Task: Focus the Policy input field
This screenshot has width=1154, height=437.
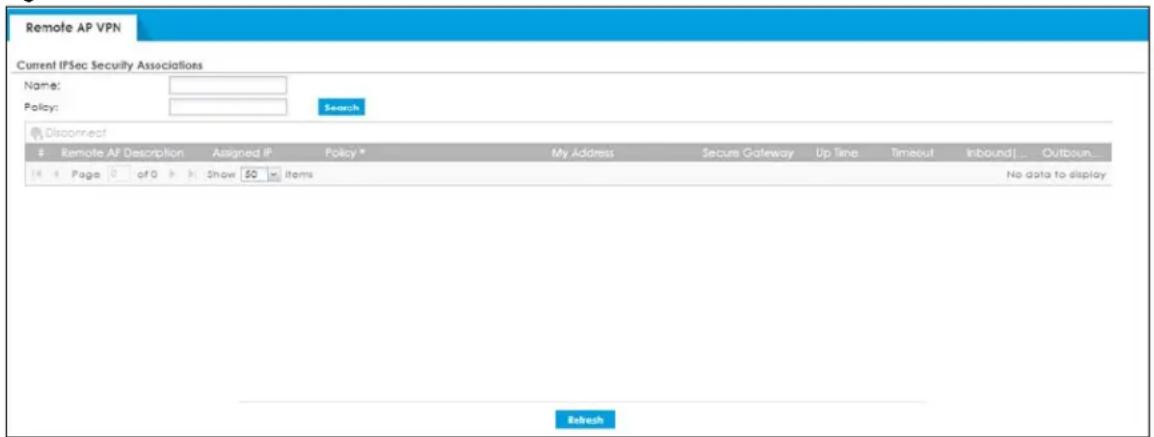Action: coord(227,107)
